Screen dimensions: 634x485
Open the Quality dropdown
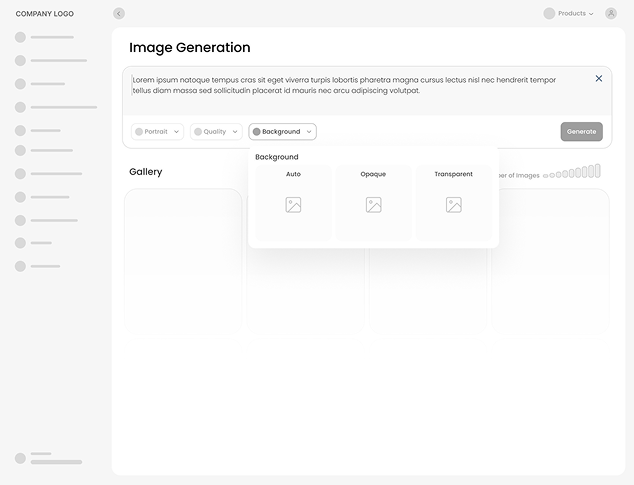(x=216, y=132)
